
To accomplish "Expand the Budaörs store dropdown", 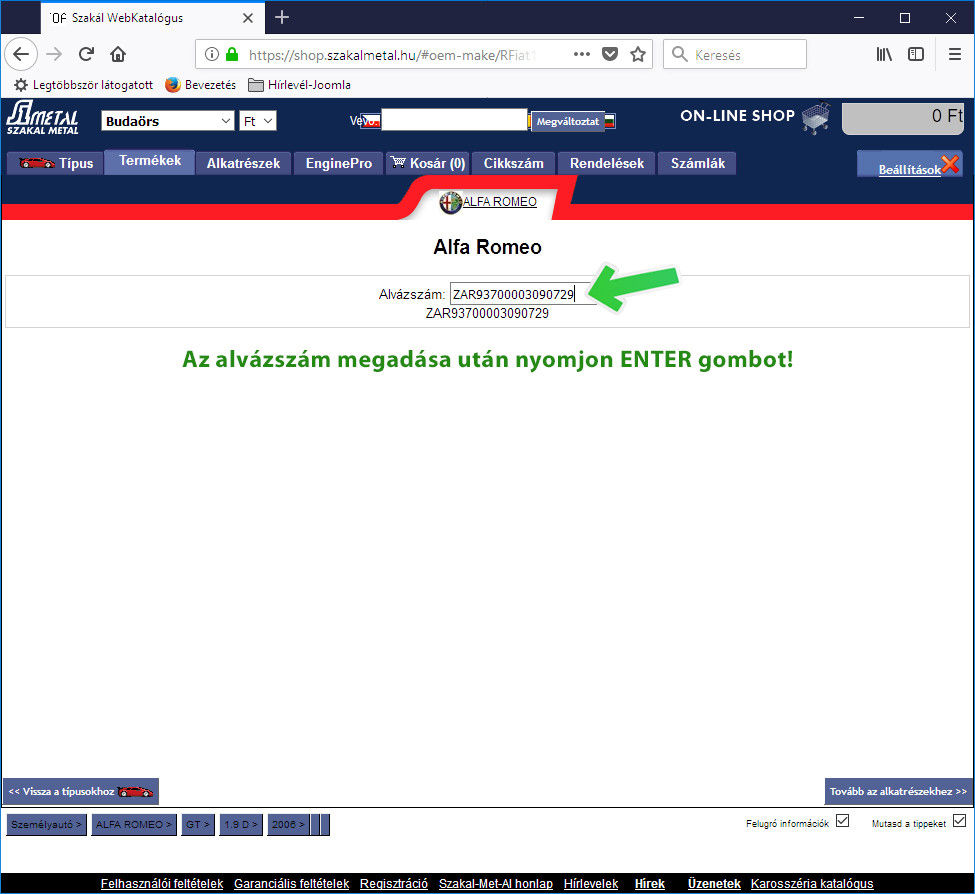I will pos(167,121).
